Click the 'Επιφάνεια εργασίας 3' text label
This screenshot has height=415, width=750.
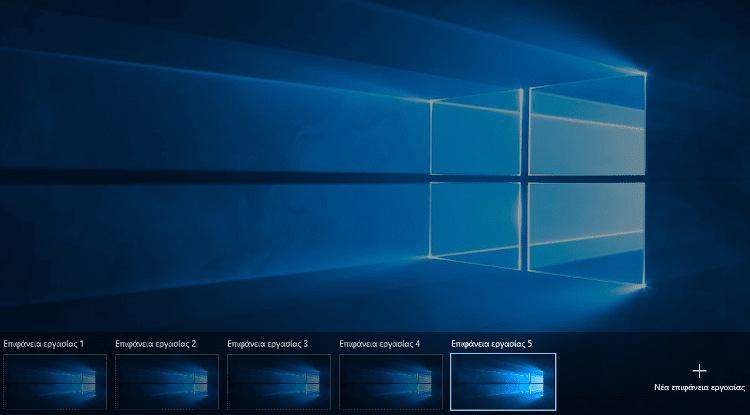tap(268, 344)
